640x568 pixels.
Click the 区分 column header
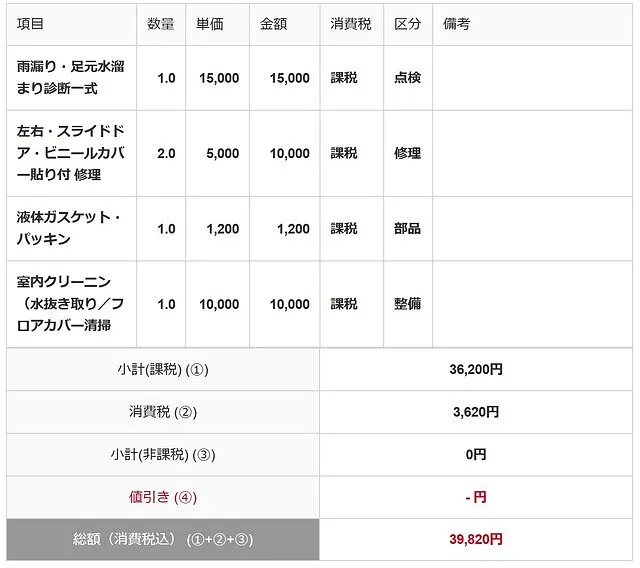pyautogui.click(x=408, y=24)
